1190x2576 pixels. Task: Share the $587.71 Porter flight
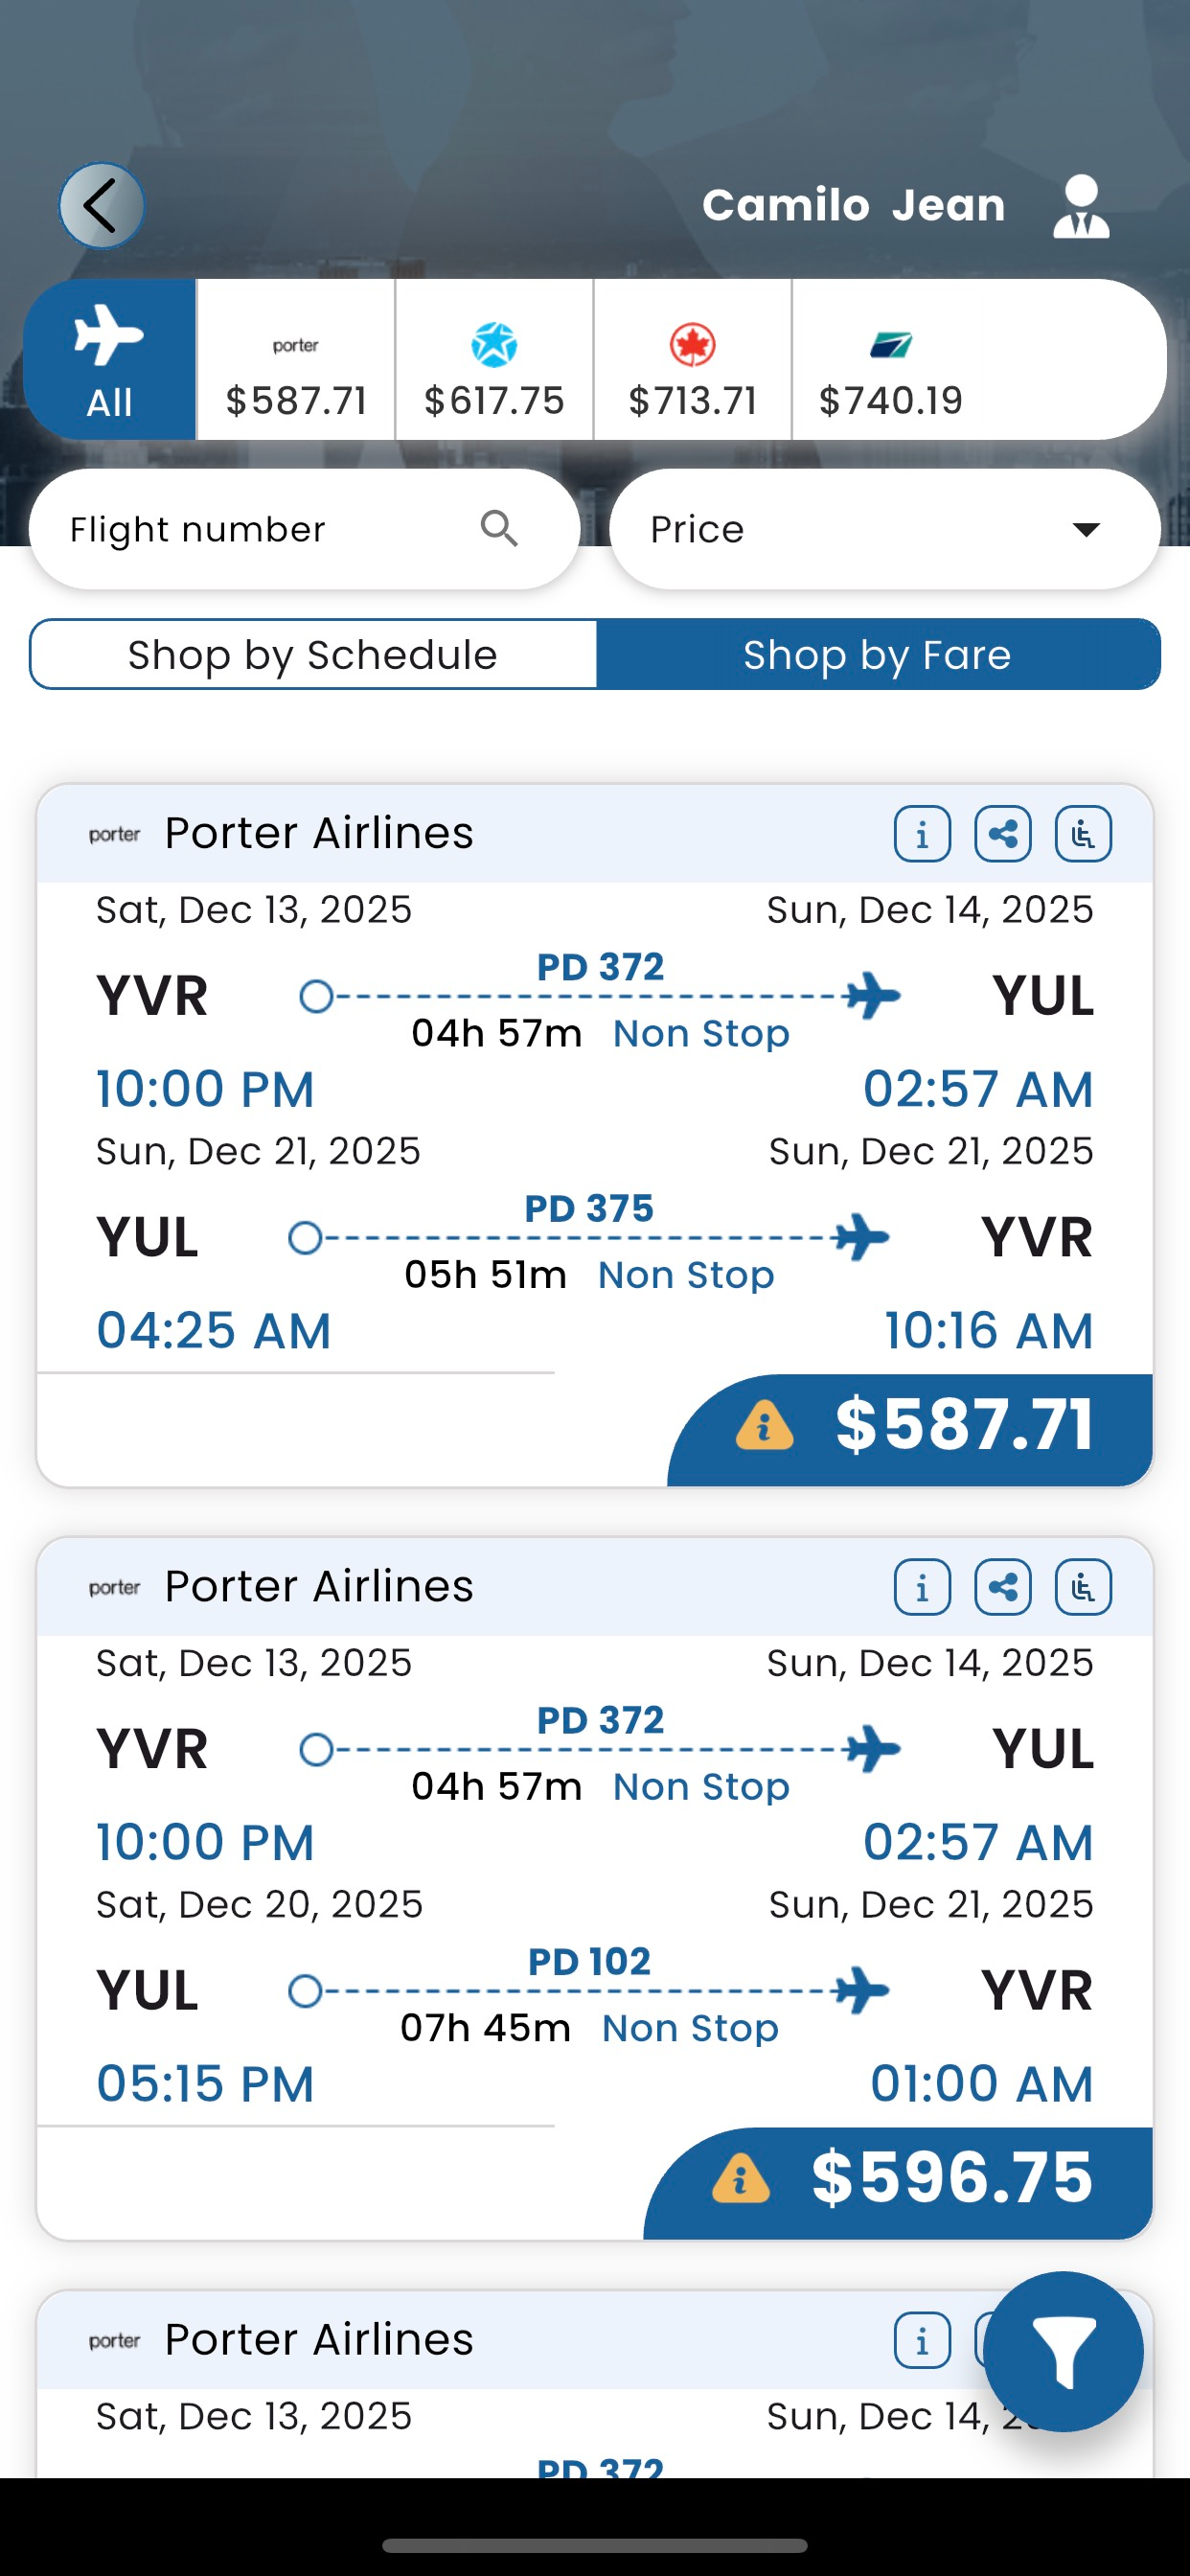[x=1003, y=834]
